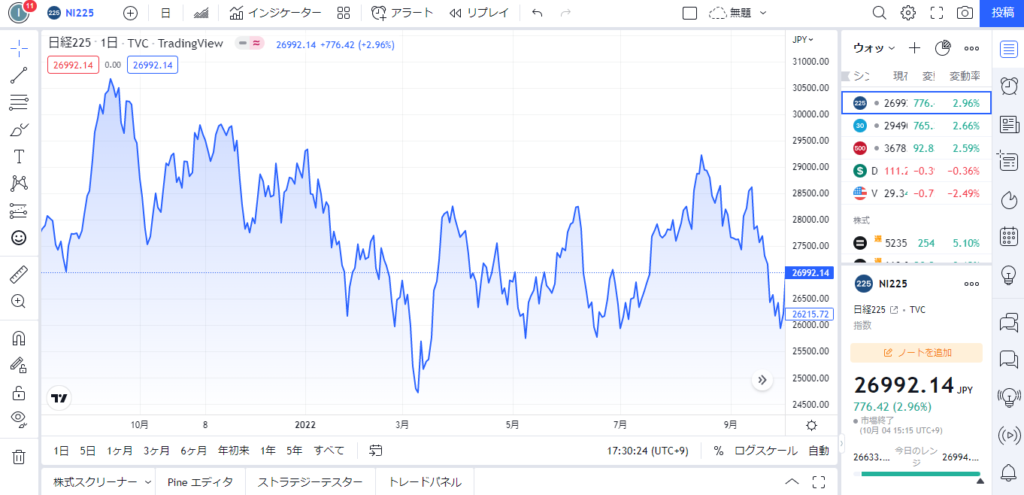Select the trend line drawing tool
The image size is (1024, 495).
coord(19,75)
